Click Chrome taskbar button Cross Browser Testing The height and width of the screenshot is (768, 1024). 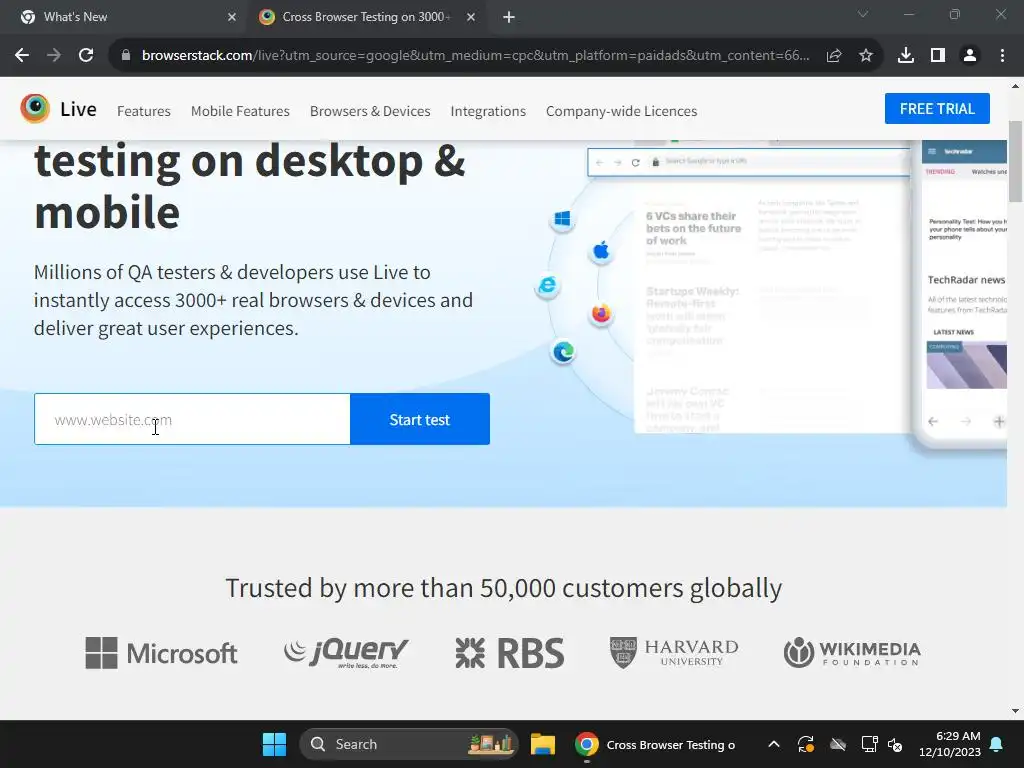click(x=655, y=744)
